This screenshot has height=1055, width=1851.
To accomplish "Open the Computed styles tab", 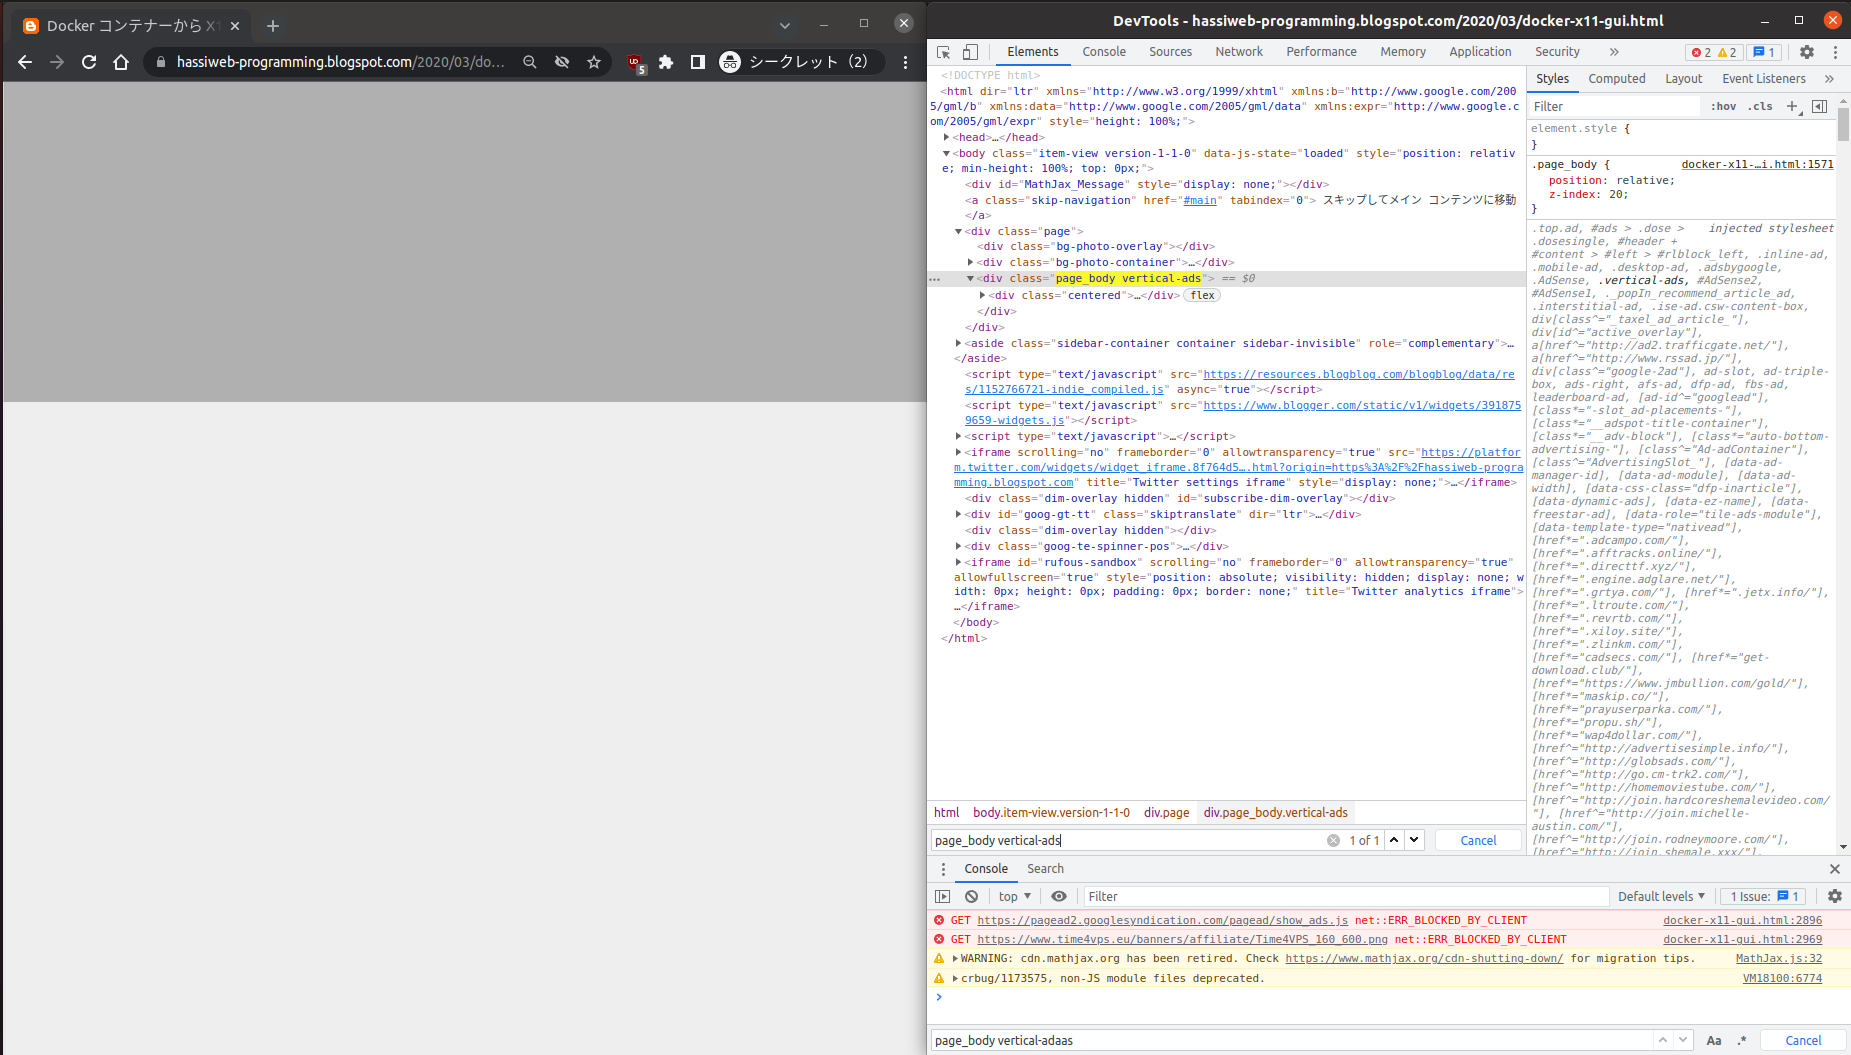I will coord(1617,79).
